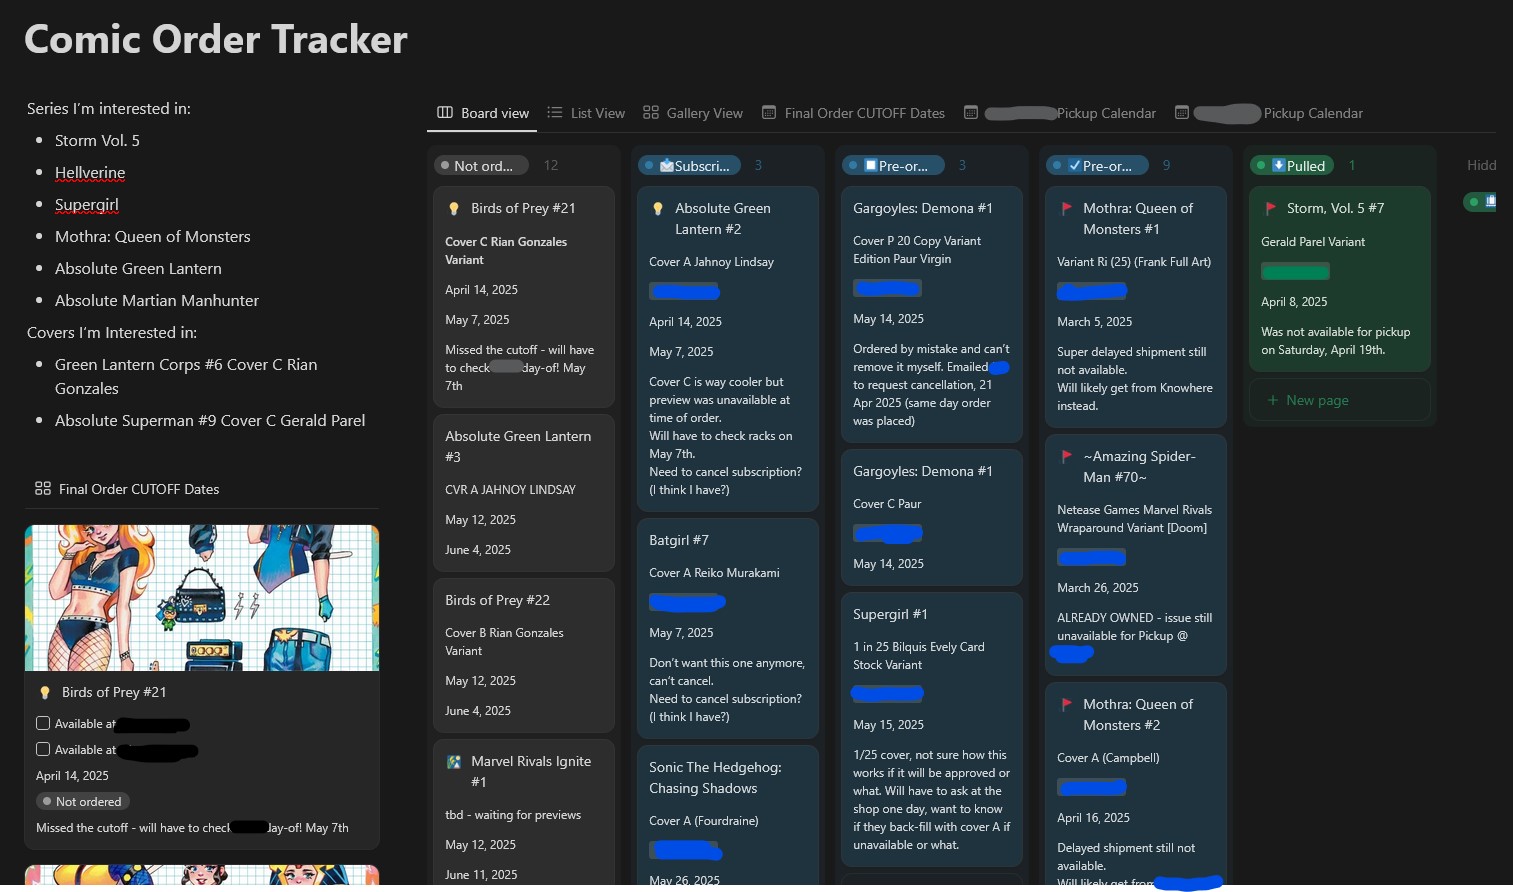
Task: Click blue tag on Supergirl #1 card
Action: pyautogui.click(x=887, y=693)
